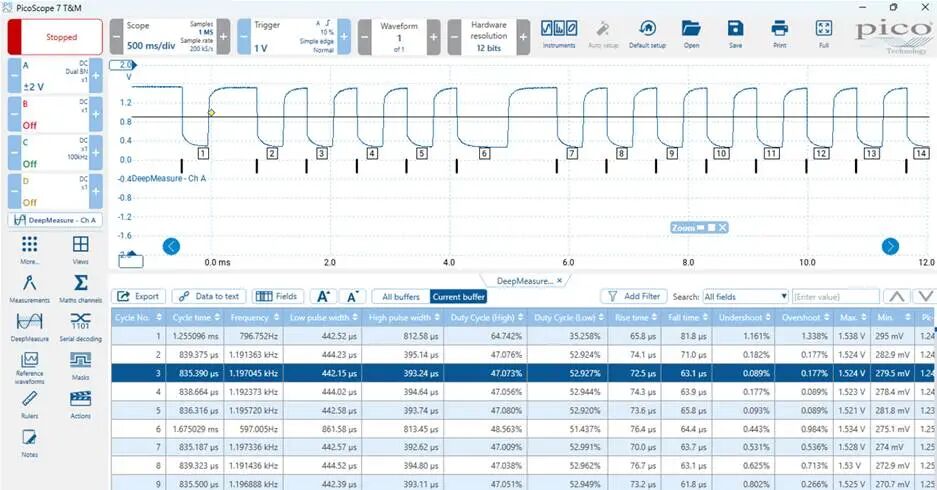Close the Zoom overview box

[722, 228]
